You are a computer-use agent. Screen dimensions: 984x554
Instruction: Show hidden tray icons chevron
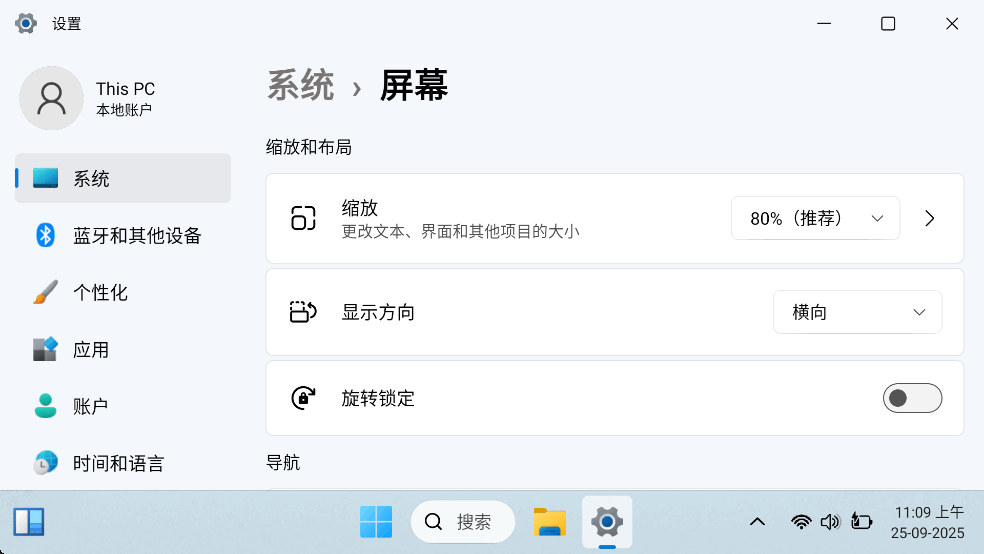pos(757,522)
